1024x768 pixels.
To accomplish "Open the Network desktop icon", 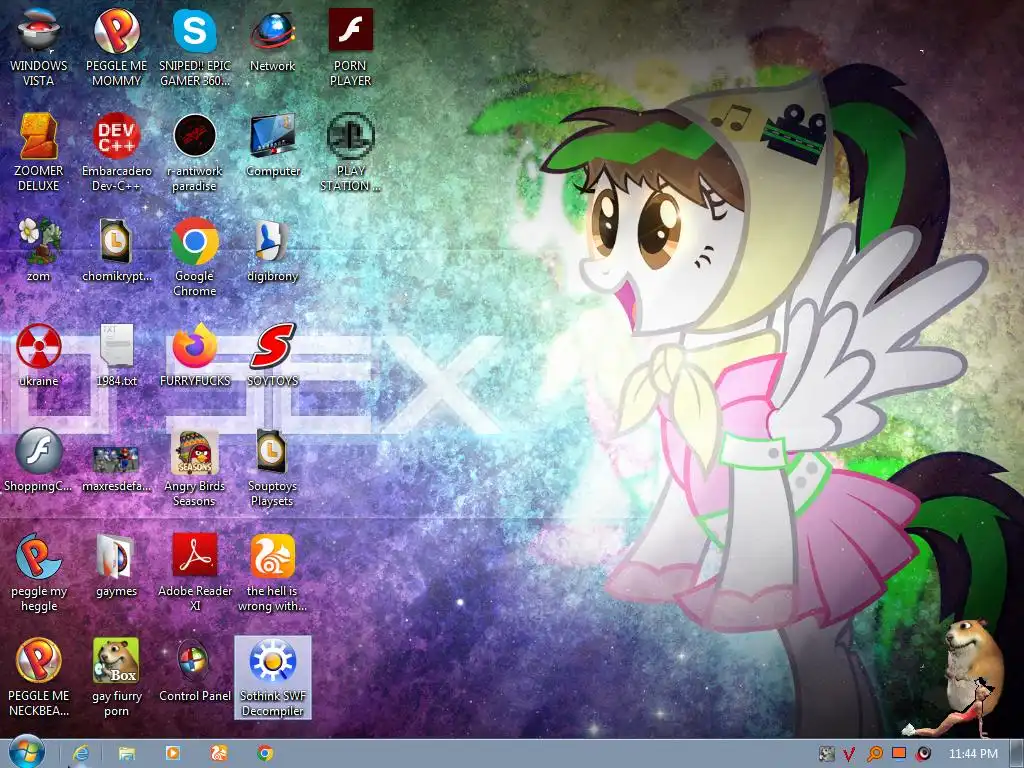I will [x=272, y=40].
